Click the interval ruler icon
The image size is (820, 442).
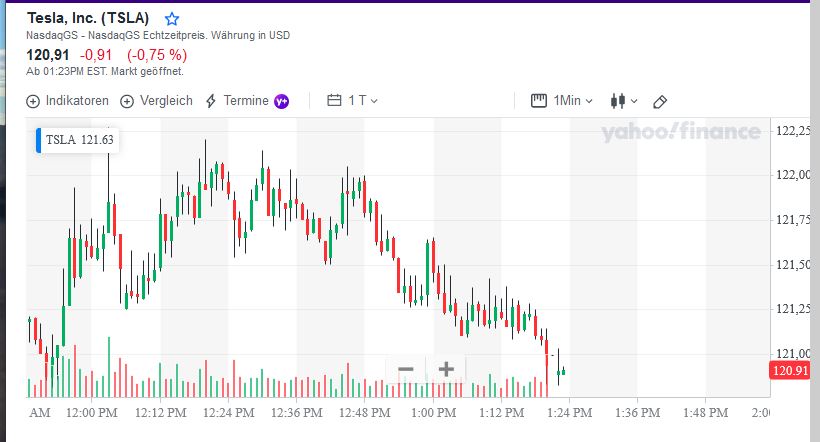click(x=539, y=101)
